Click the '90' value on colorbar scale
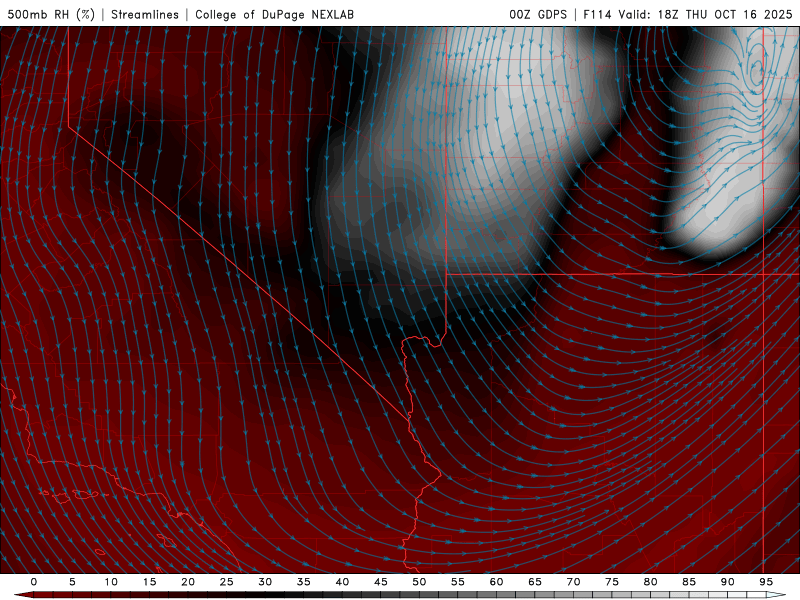Image resolution: width=800 pixels, height=600 pixels. pos(727,582)
